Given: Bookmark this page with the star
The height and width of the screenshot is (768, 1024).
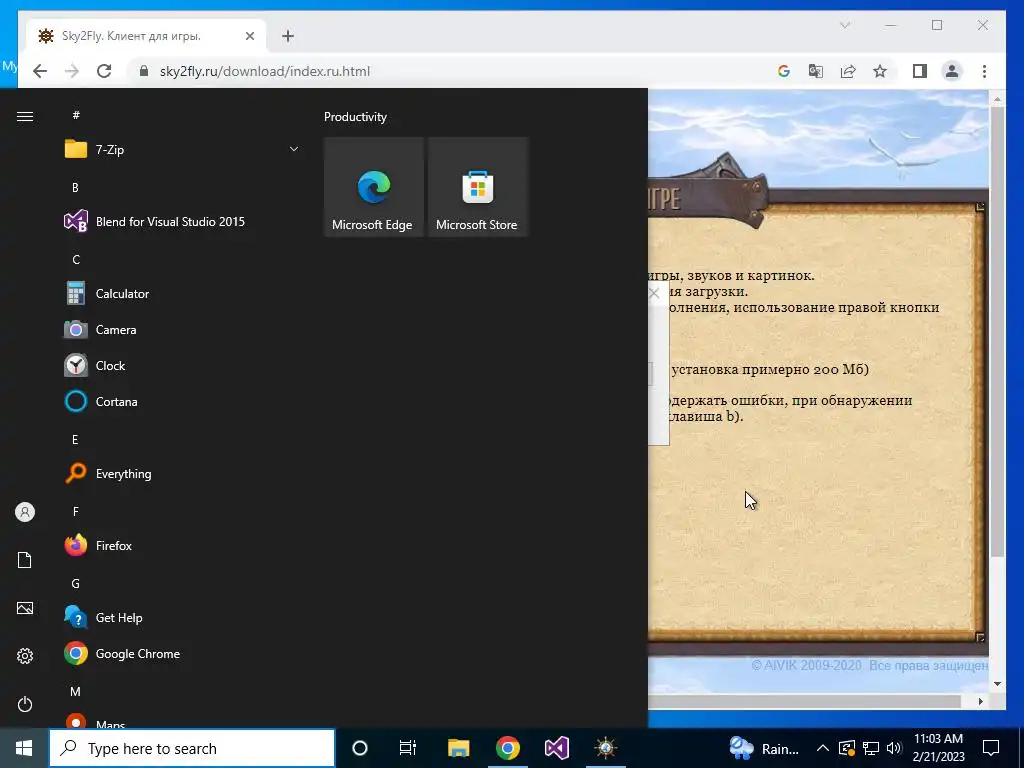Looking at the screenshot, I should 880,71.
